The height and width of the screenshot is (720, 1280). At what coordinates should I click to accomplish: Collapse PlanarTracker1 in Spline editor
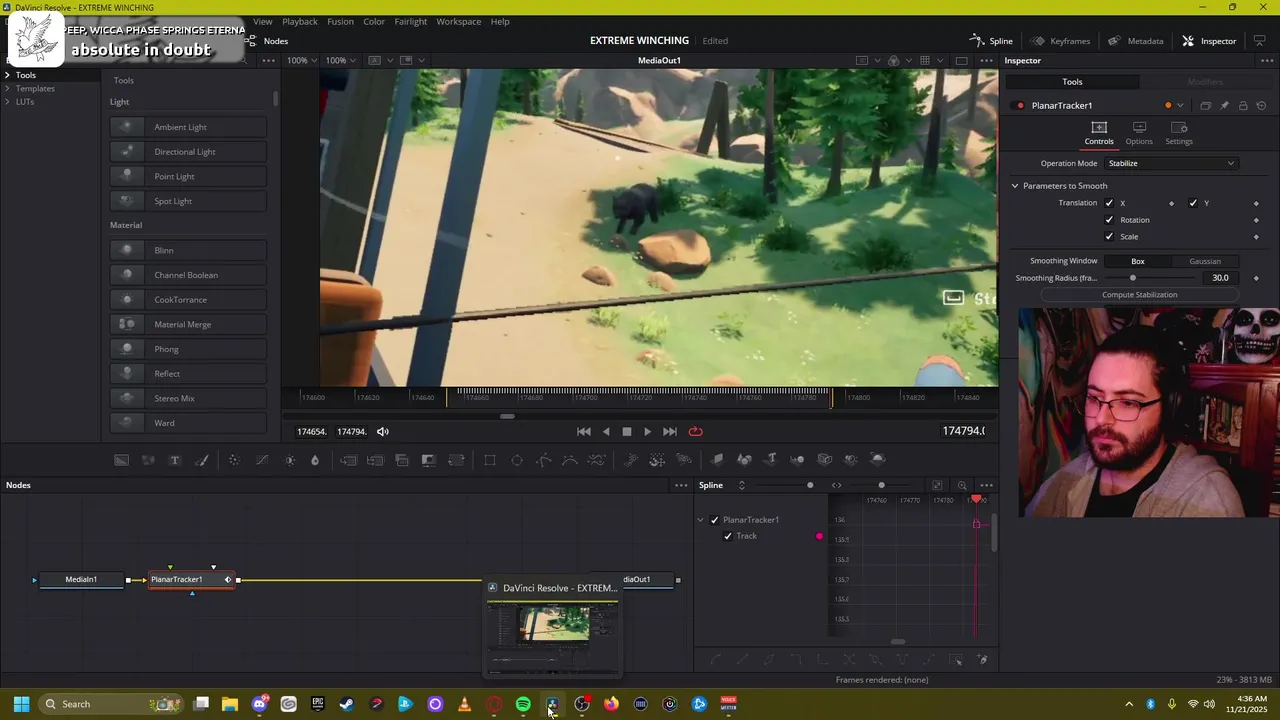tap(700, 520)
